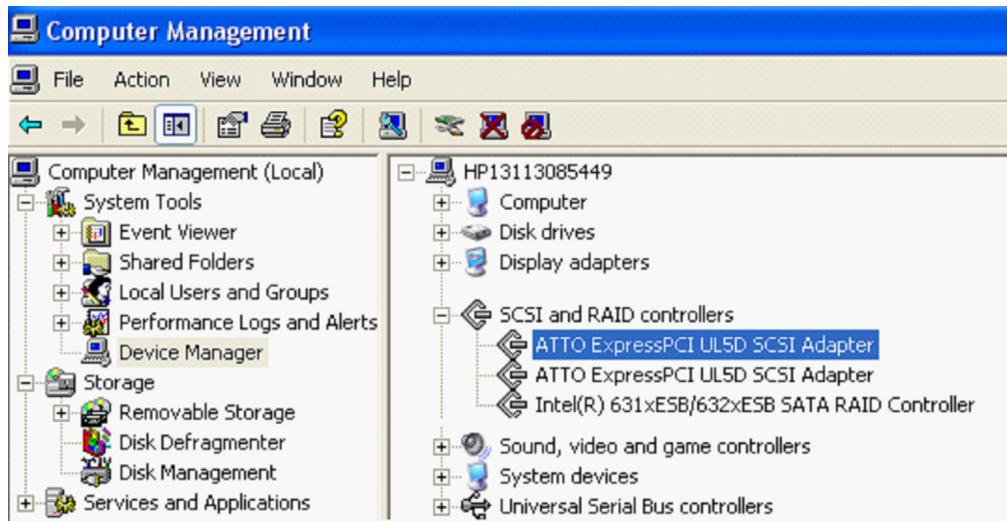This screenshot has height=521, width=1007.
Task: Click the Back arrow toolbar button
Action: coord(30,125)
